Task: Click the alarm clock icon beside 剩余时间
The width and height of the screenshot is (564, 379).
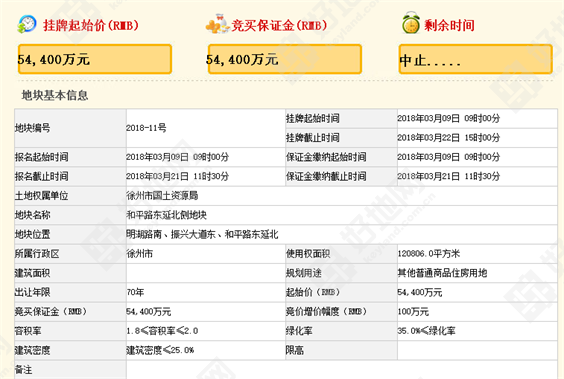Action: click(411, 23)
